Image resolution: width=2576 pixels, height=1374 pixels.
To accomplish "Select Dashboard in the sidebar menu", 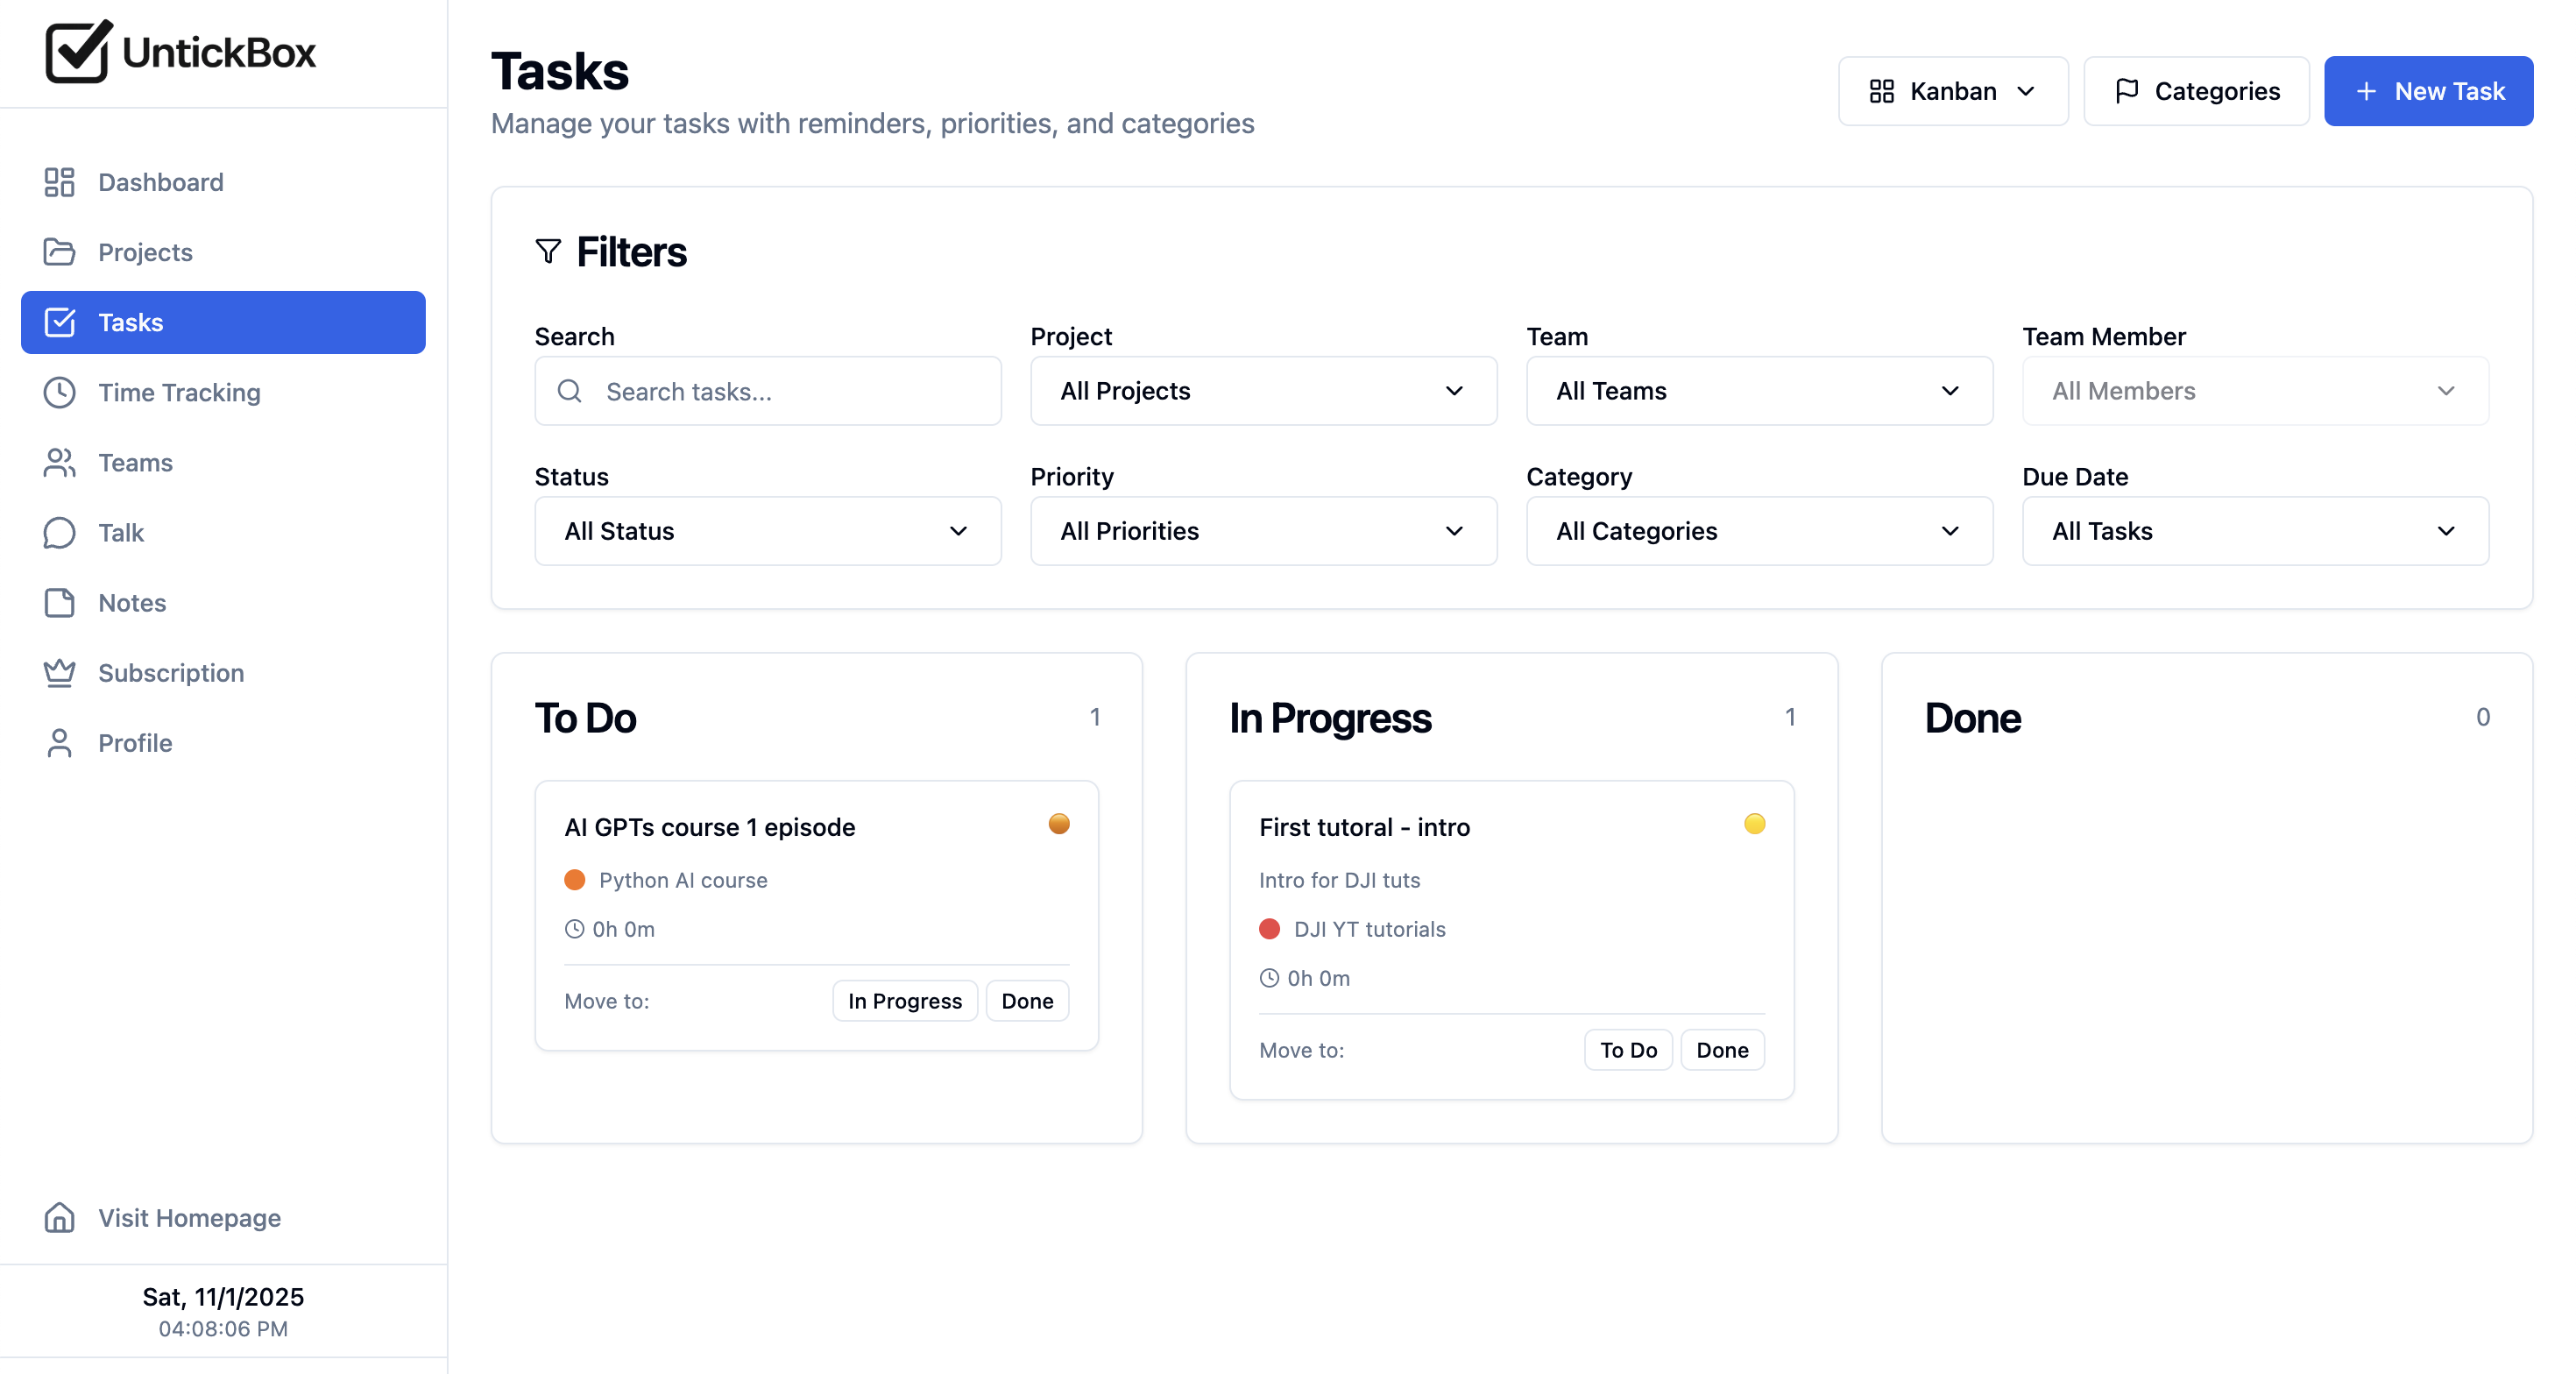I will (160, 182).
